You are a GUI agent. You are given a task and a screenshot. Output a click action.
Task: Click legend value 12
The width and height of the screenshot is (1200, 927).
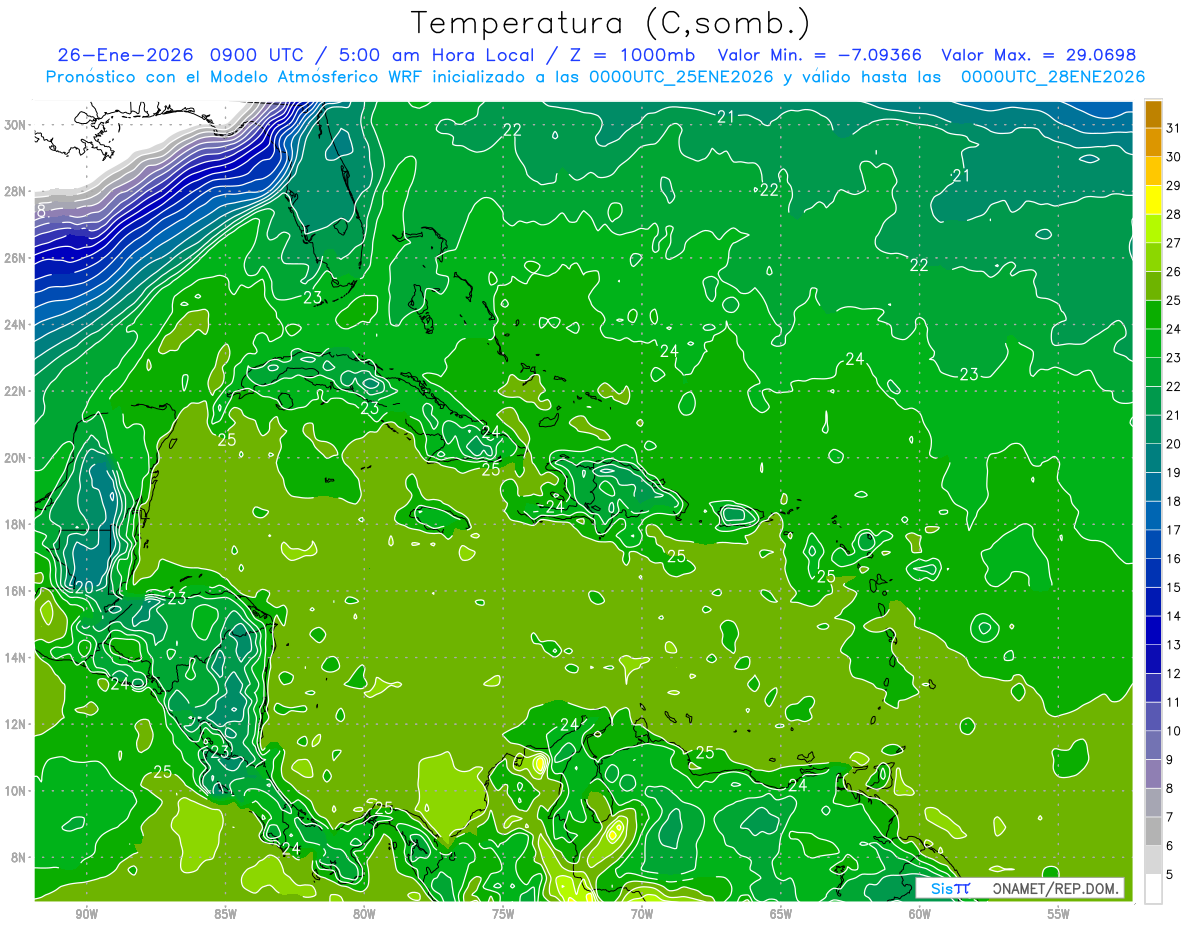(1174, 673)
